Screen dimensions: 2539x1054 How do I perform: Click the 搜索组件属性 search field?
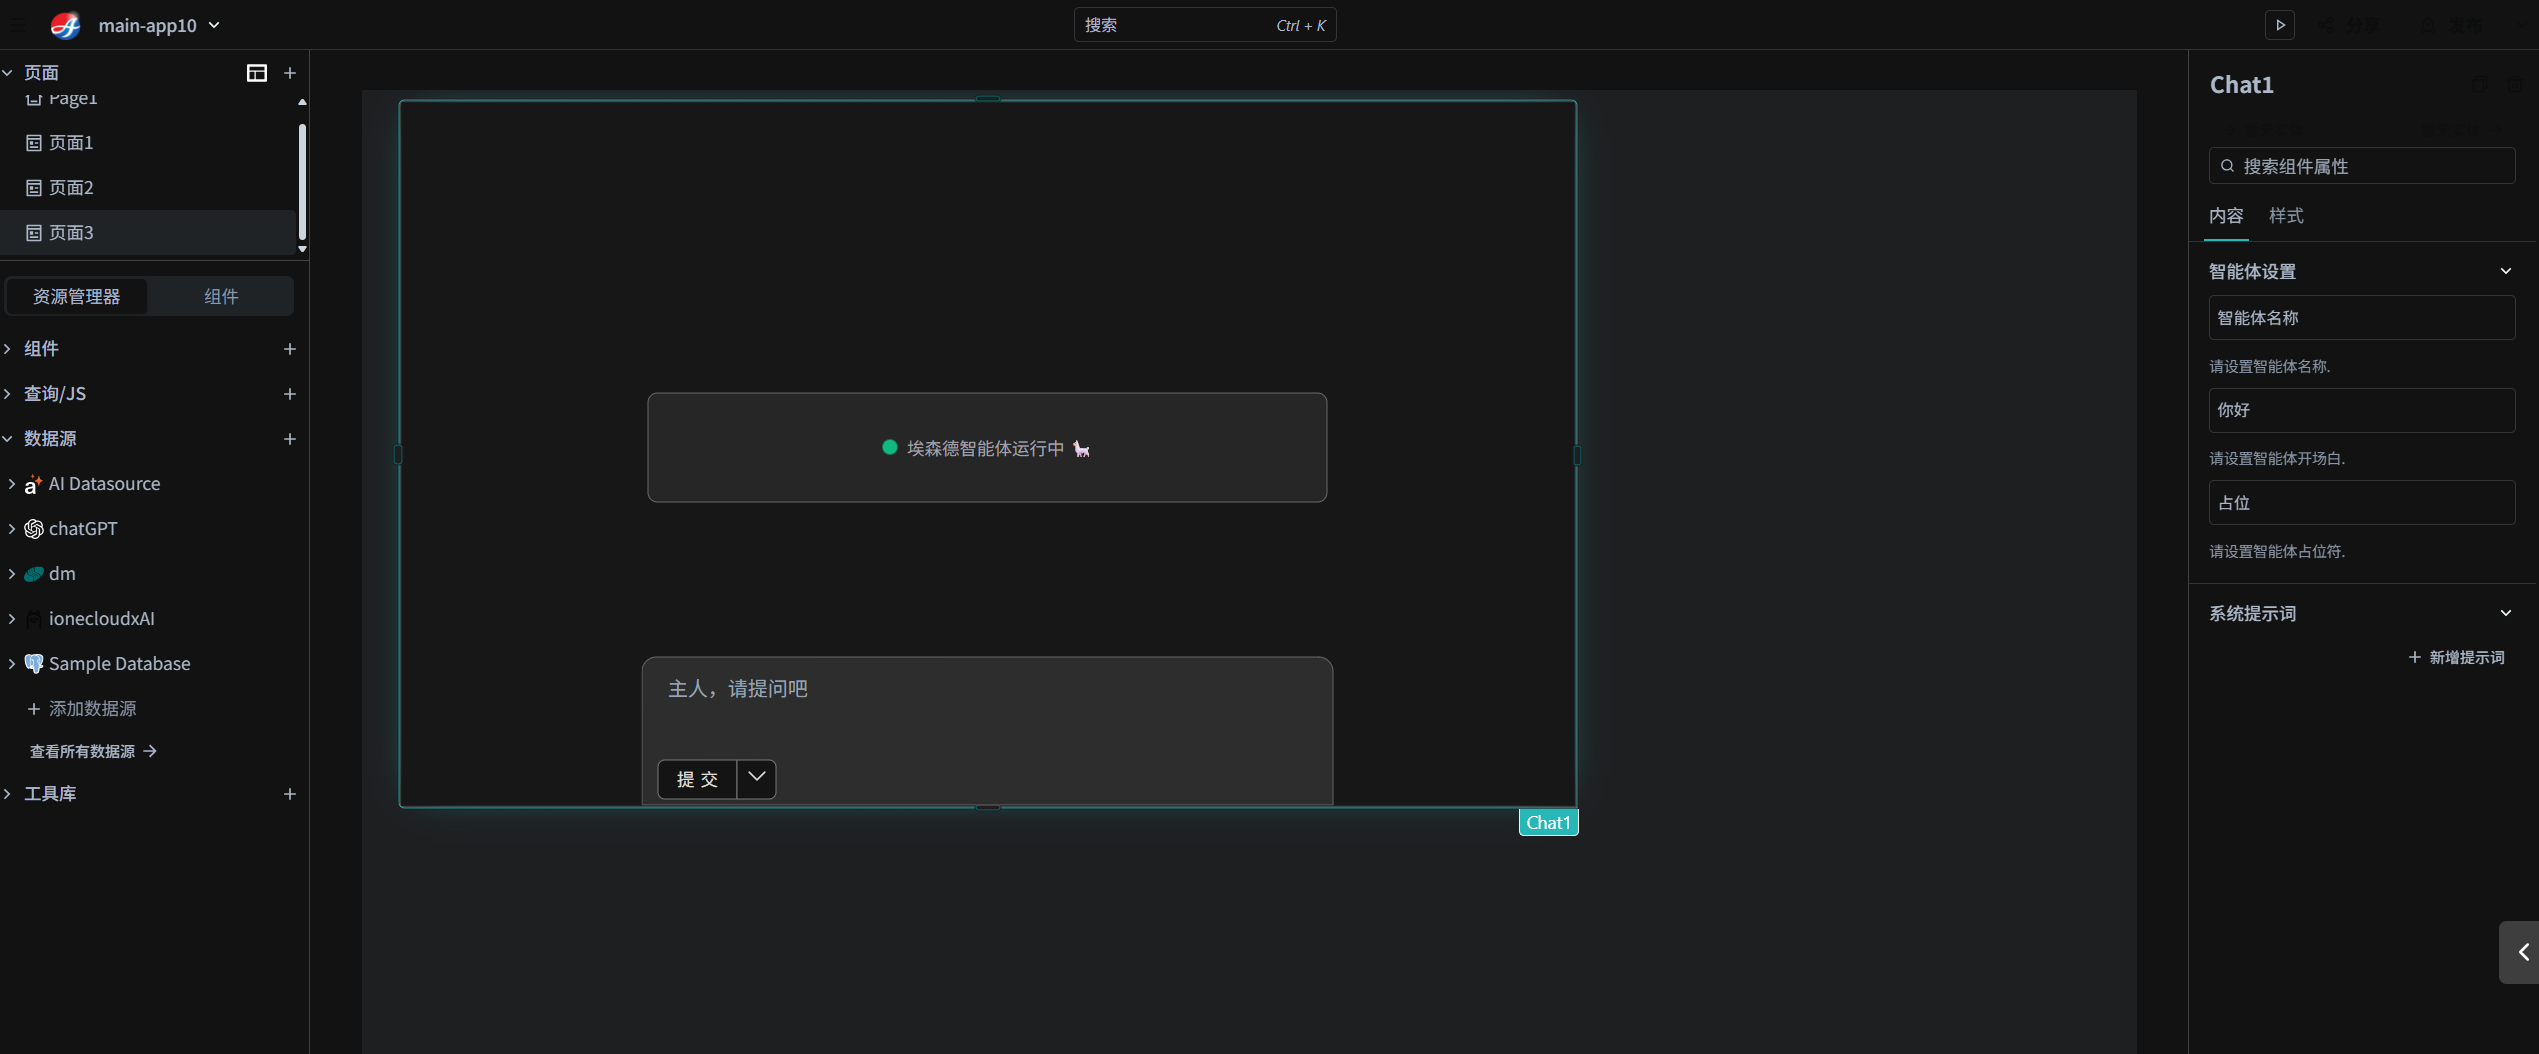pos(2361,165)
